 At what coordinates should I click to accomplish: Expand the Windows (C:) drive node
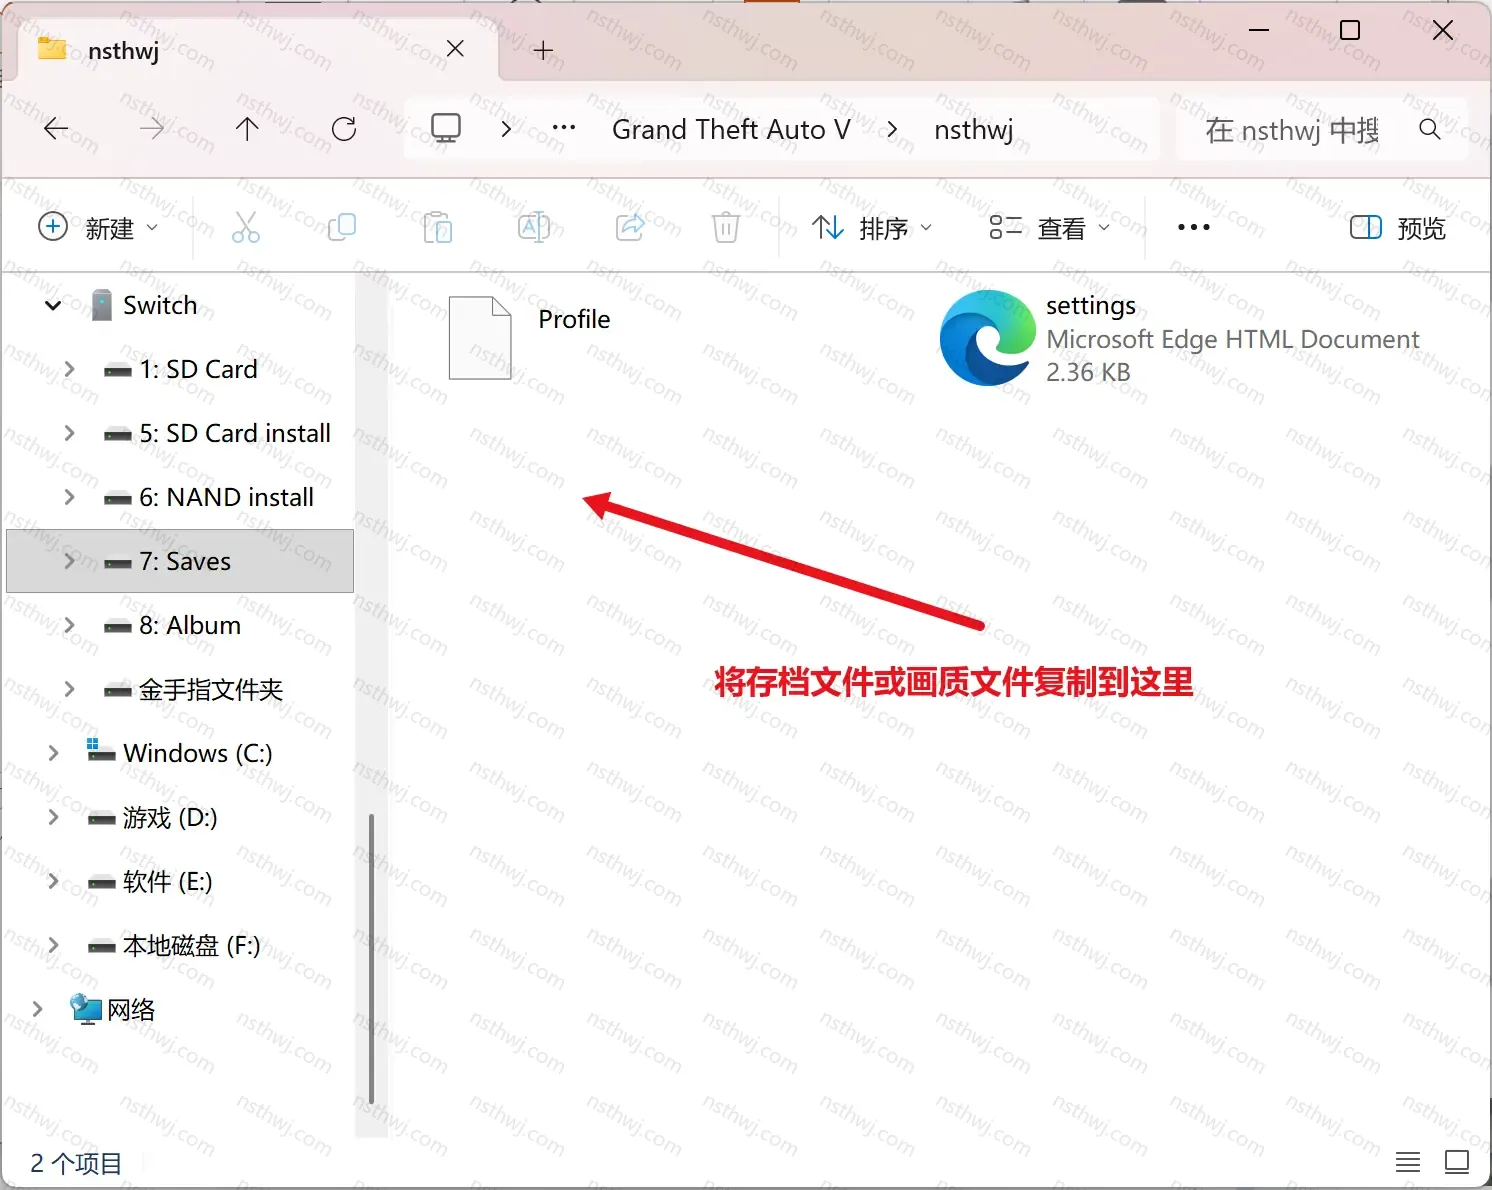pyautogui.click(x=53, y=753)
